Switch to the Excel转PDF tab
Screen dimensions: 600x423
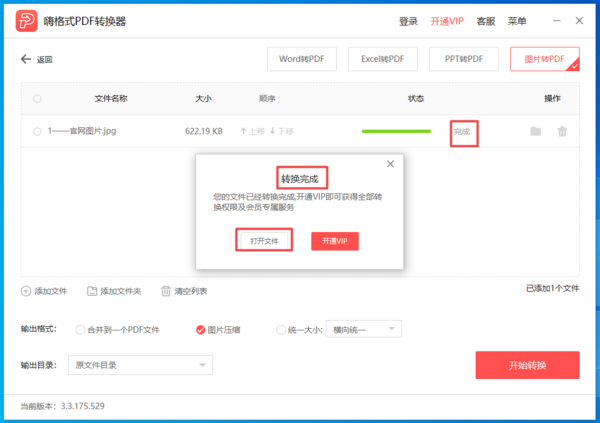click(x=383, y=60)
